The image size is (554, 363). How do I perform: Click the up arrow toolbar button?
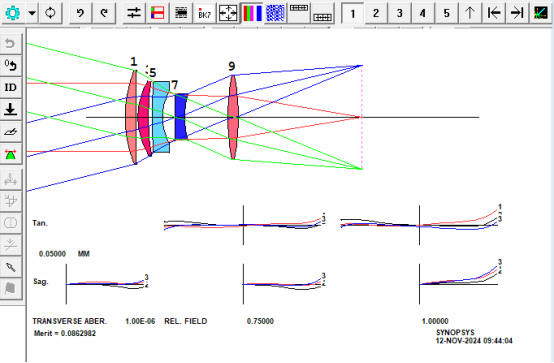click(x=470, y=13)
